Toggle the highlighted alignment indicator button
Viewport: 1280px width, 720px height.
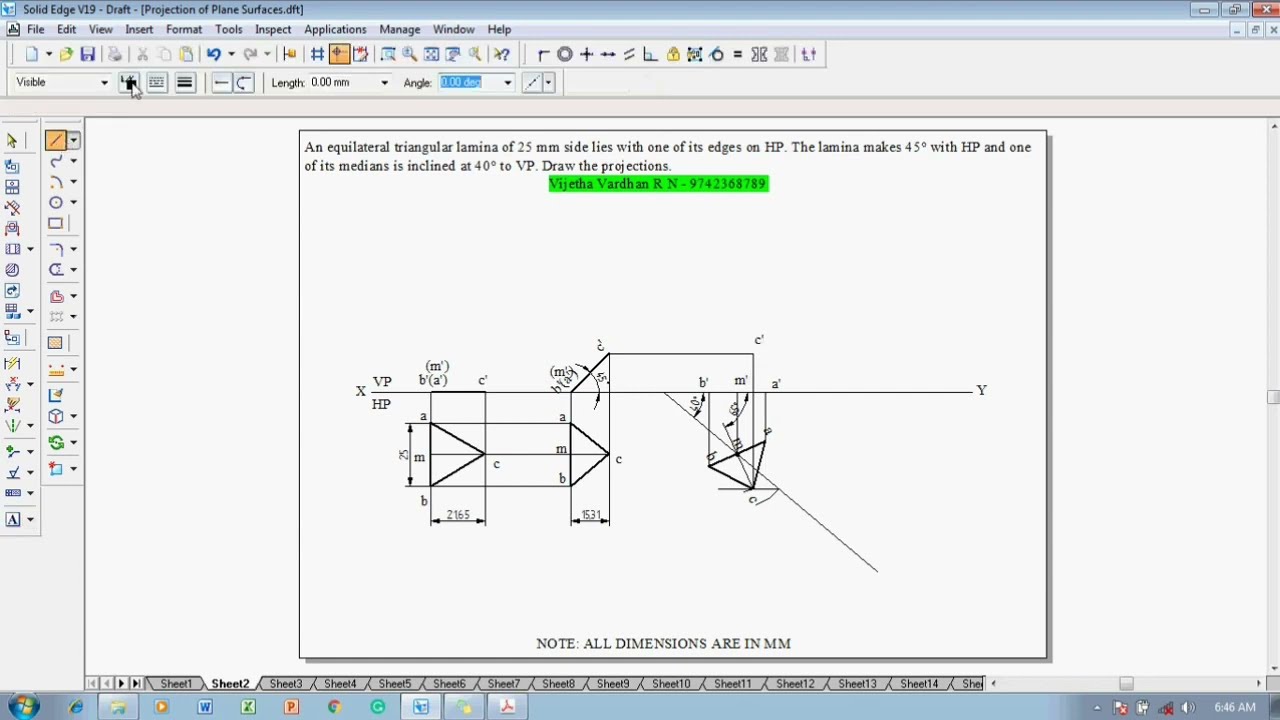(339, 54)
